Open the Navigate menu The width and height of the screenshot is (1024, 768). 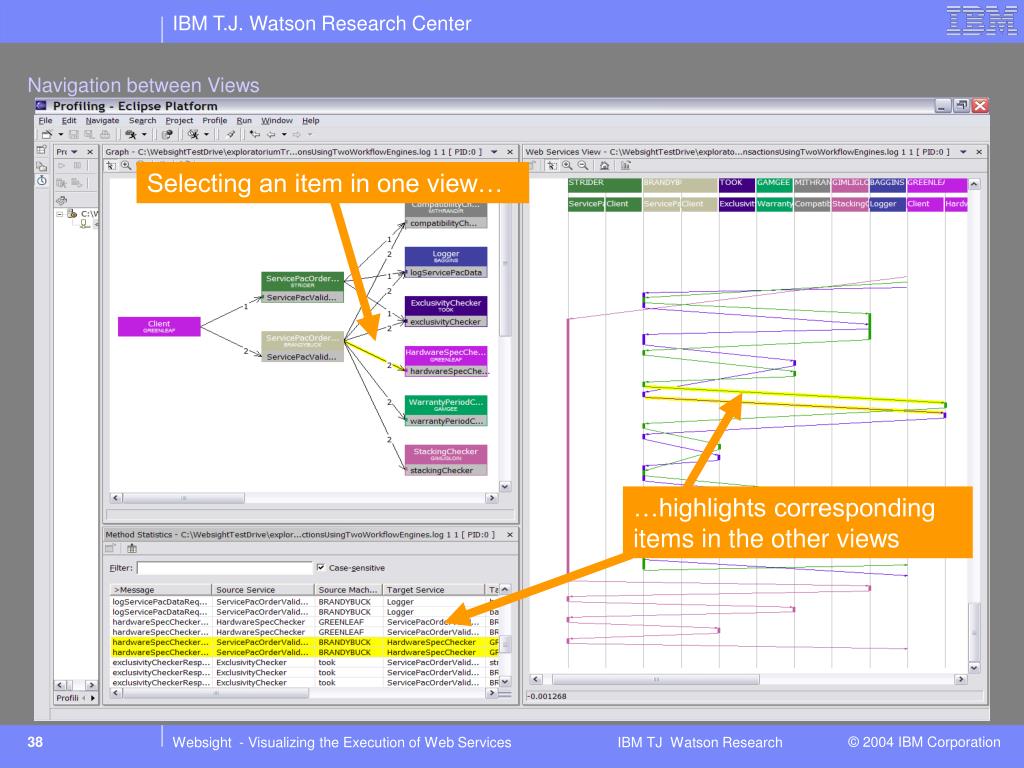click(103, 120)
